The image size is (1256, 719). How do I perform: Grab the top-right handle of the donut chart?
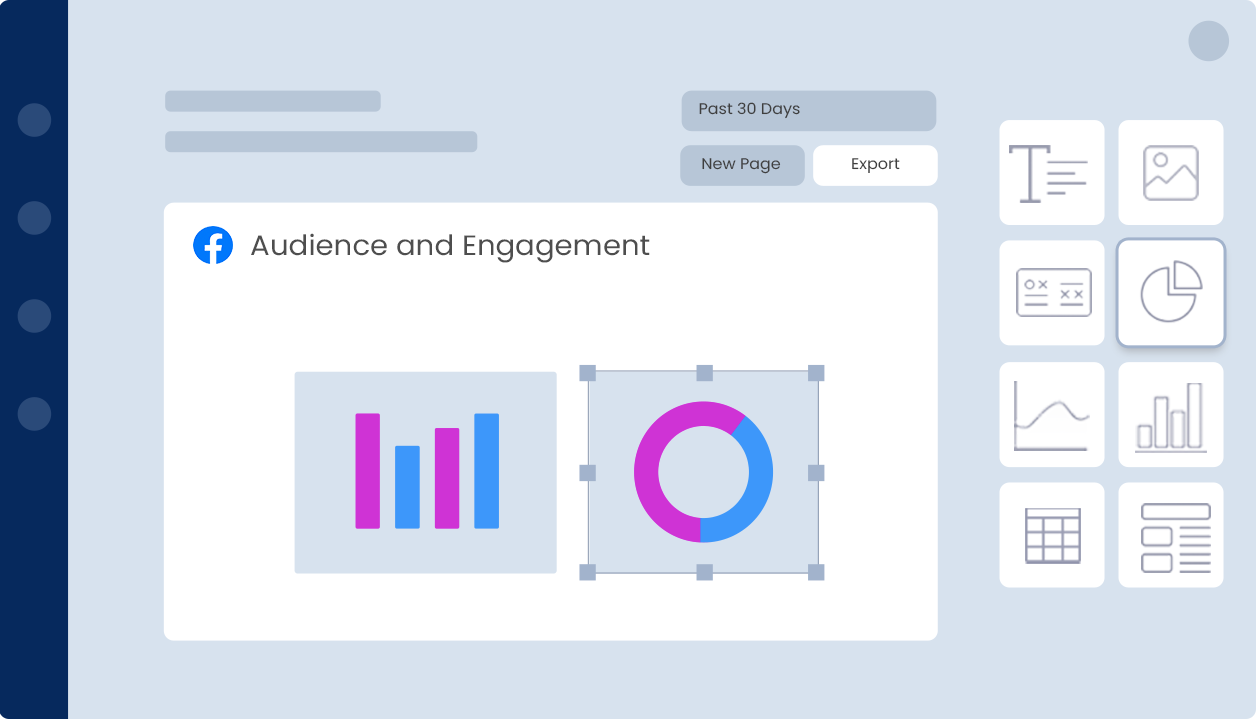coord(816,373)
